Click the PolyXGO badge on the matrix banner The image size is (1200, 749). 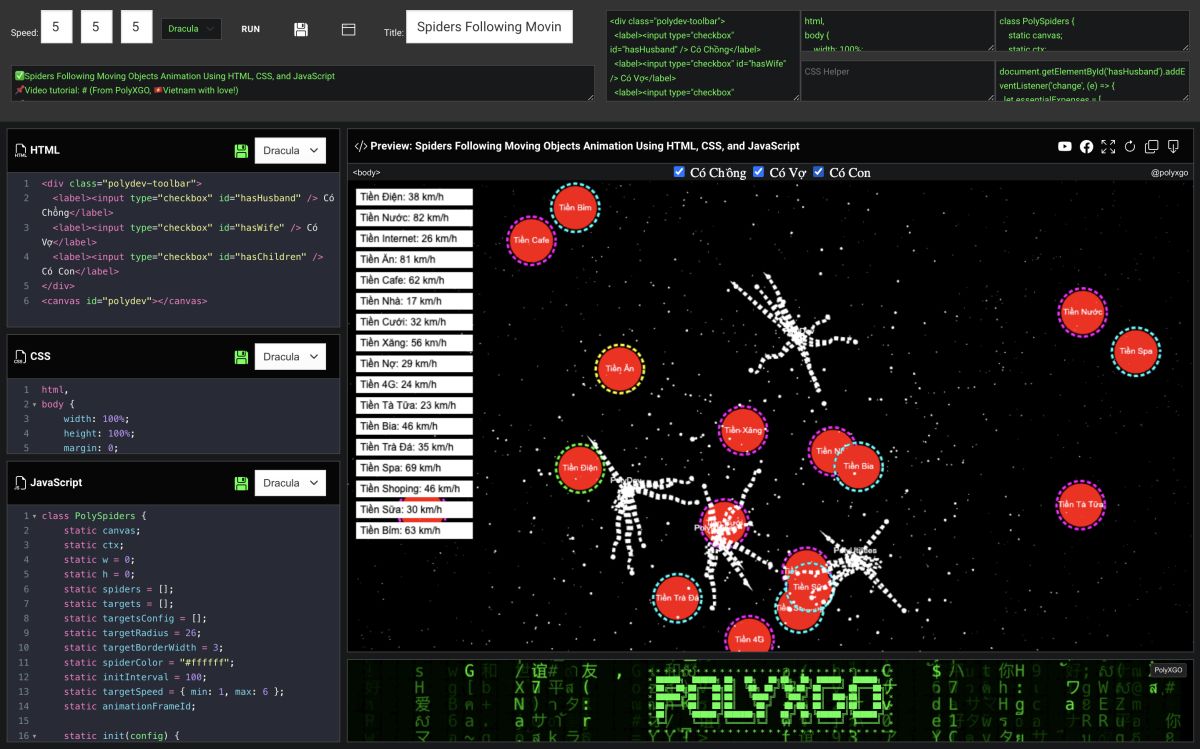tap(1168, 670)
